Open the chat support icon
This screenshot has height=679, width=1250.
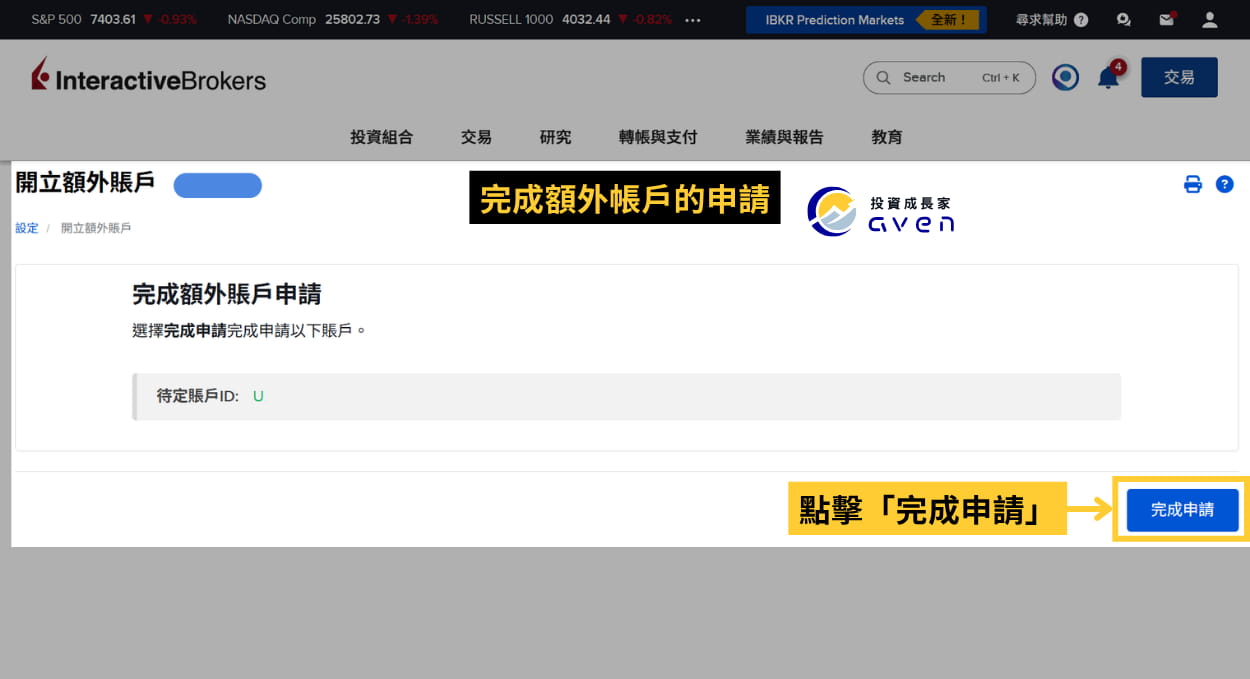point(1124,19)
